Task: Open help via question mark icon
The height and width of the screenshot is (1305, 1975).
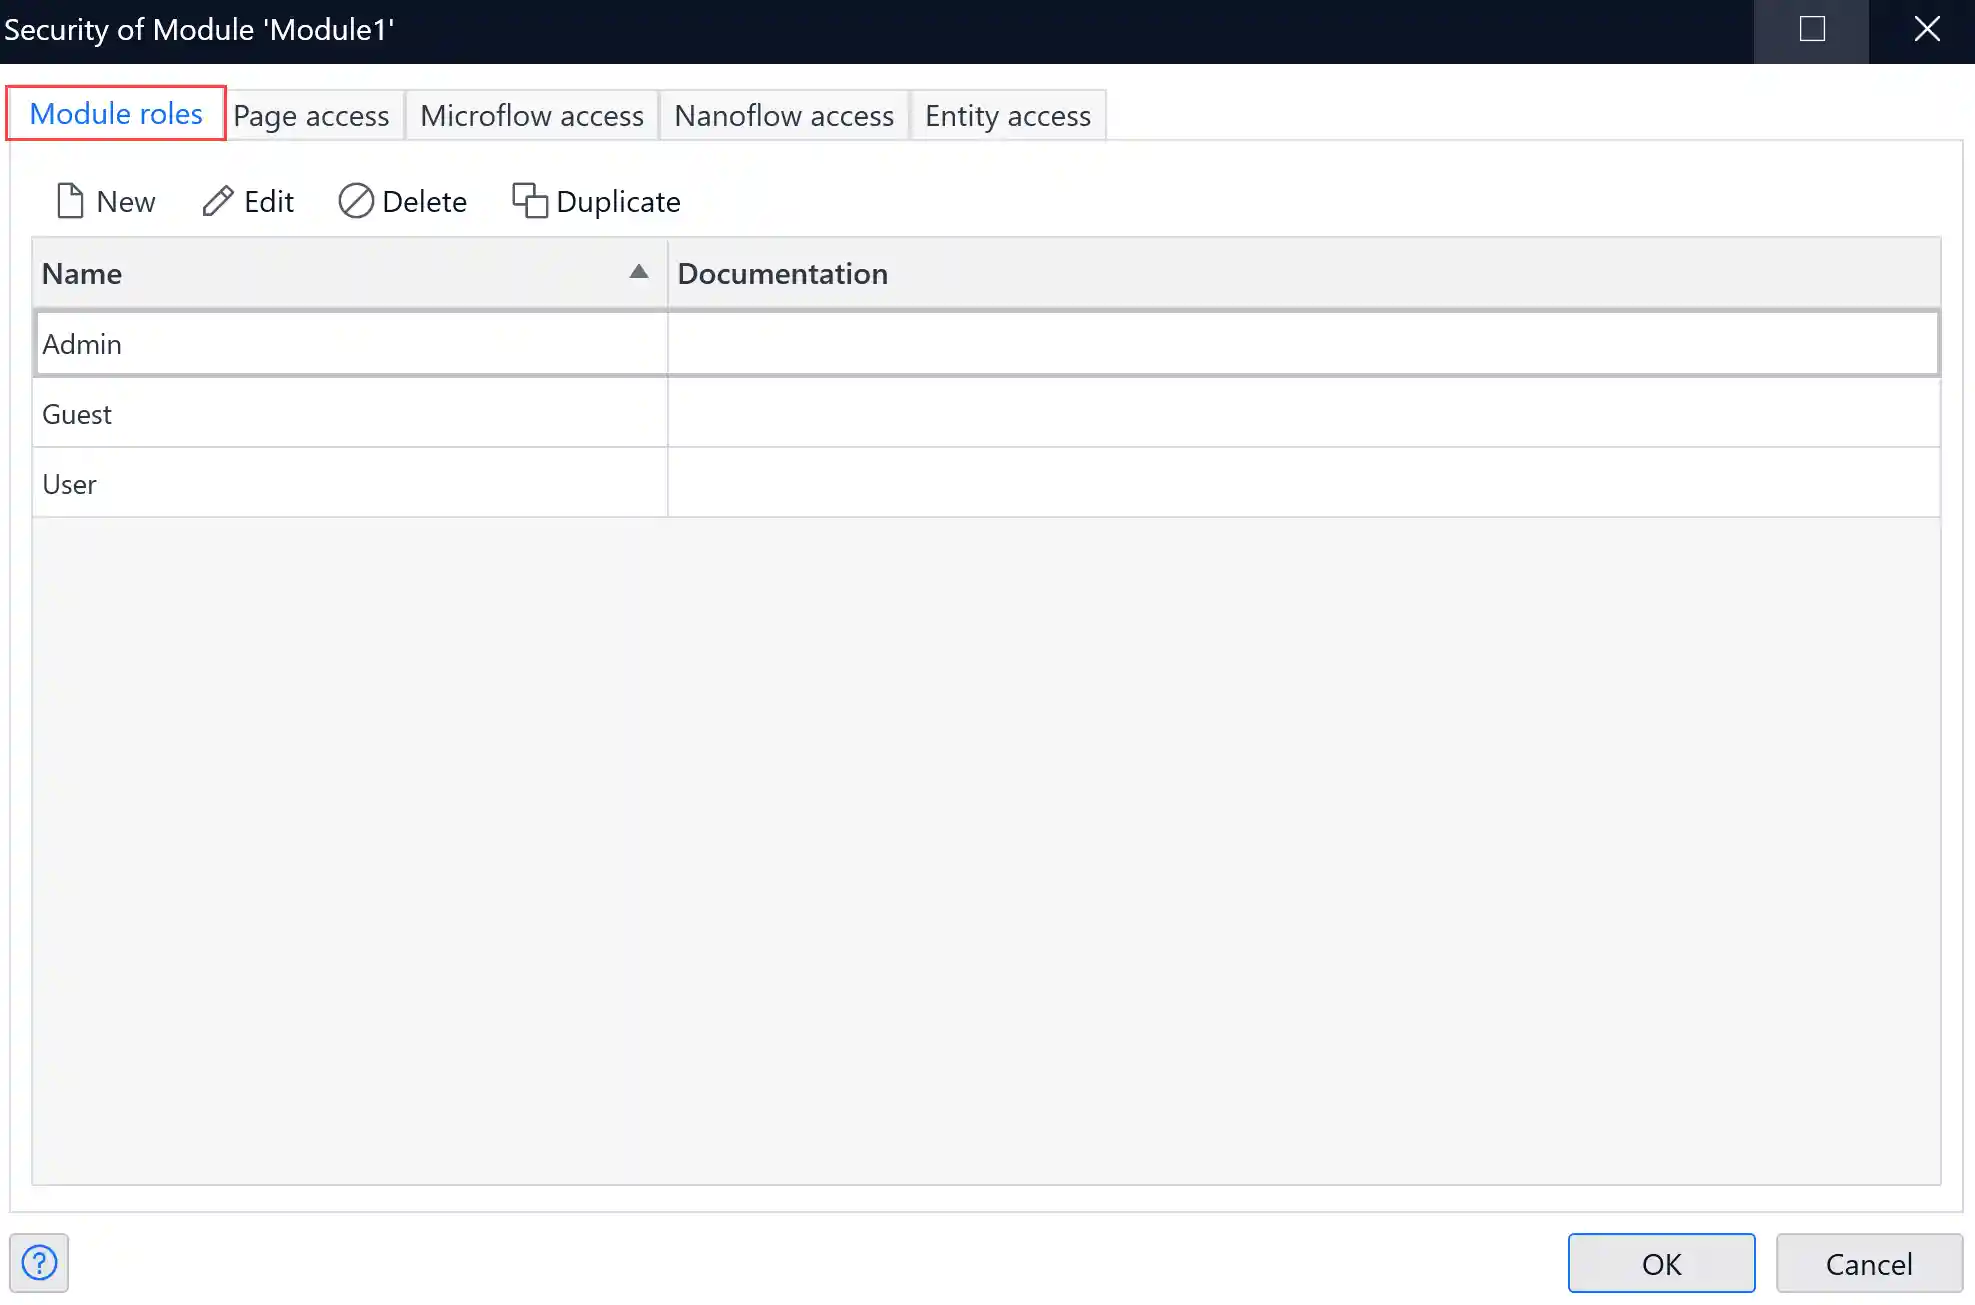Action: pos(39,1263)
